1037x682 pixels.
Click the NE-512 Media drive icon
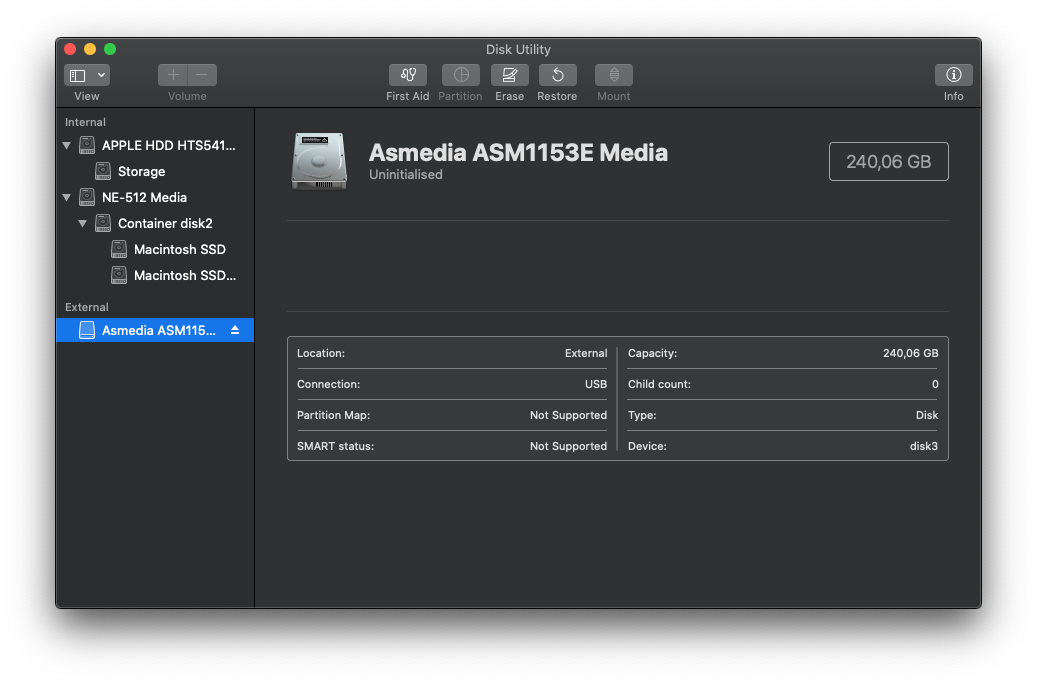point(87,197)
